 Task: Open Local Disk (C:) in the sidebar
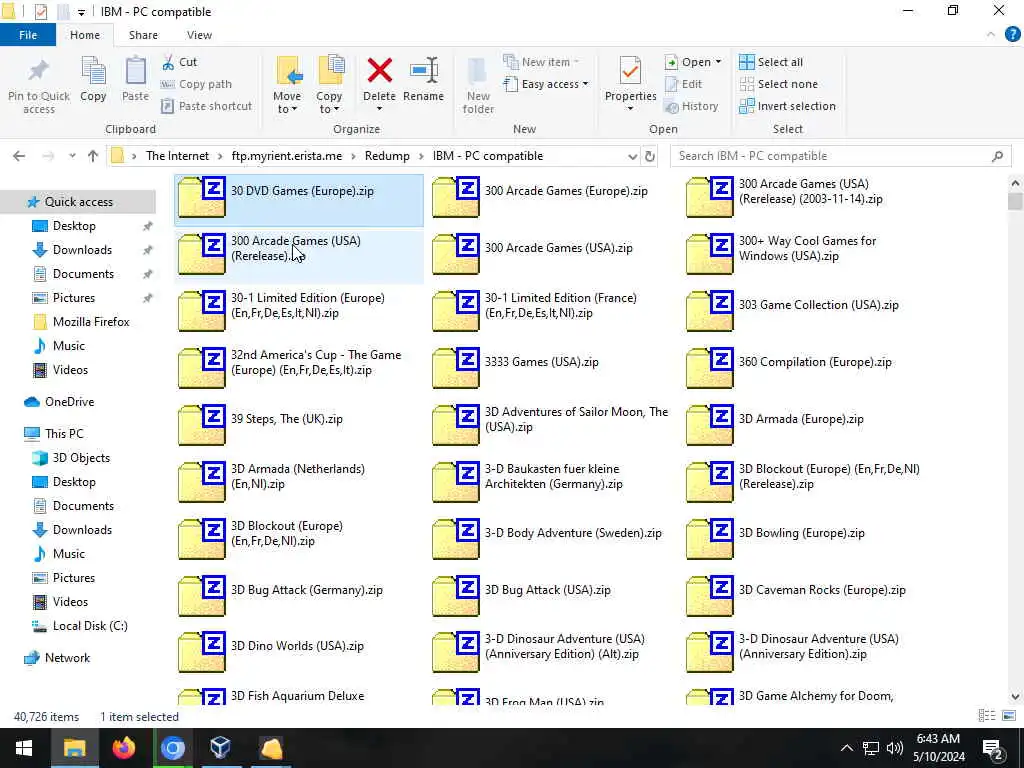click(x=90, y=626)
